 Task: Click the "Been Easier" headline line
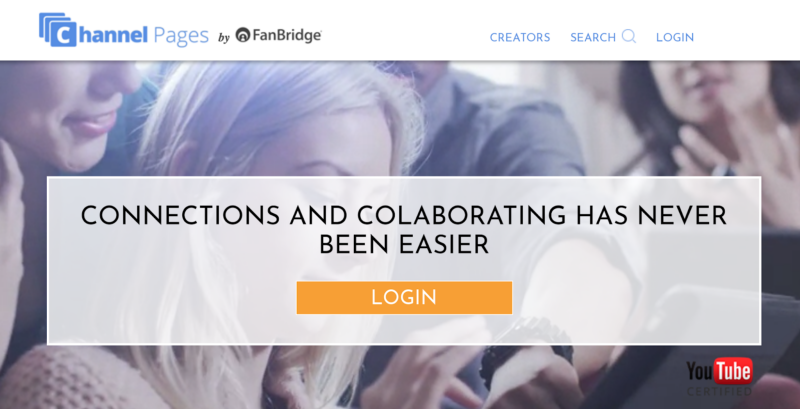point(404,245)
